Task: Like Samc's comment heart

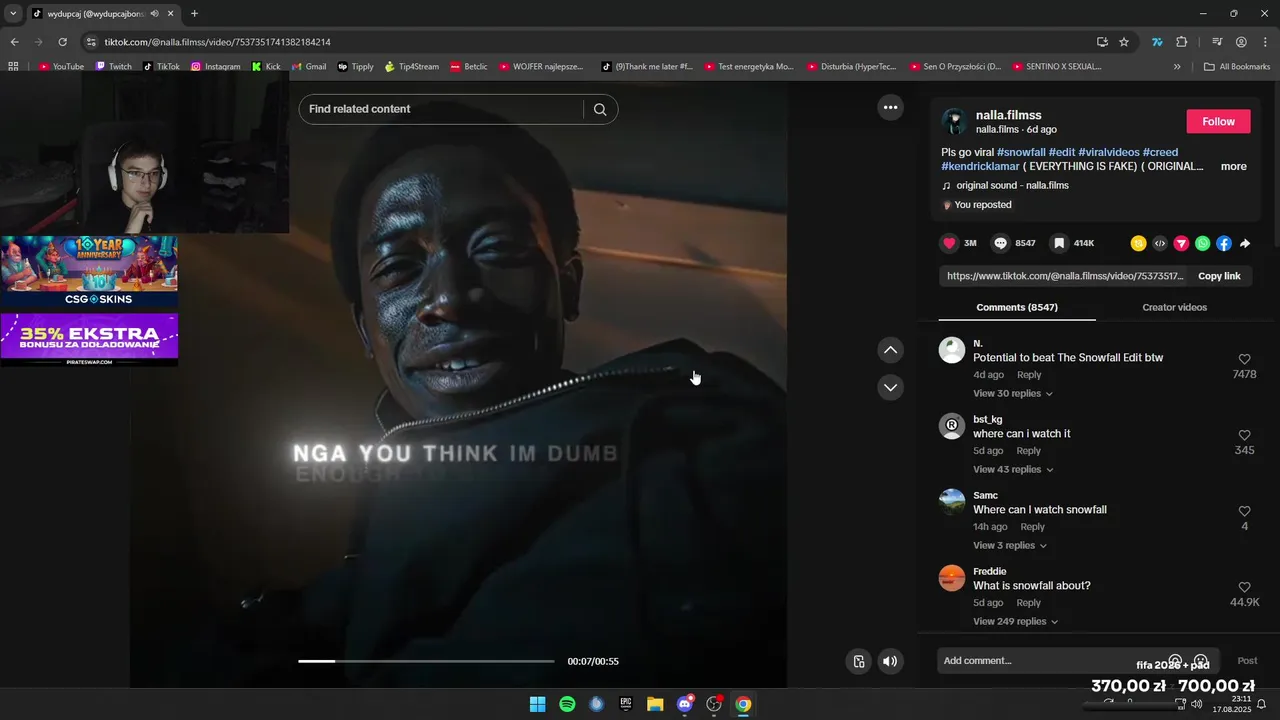Action: [x=1244, y=511]
